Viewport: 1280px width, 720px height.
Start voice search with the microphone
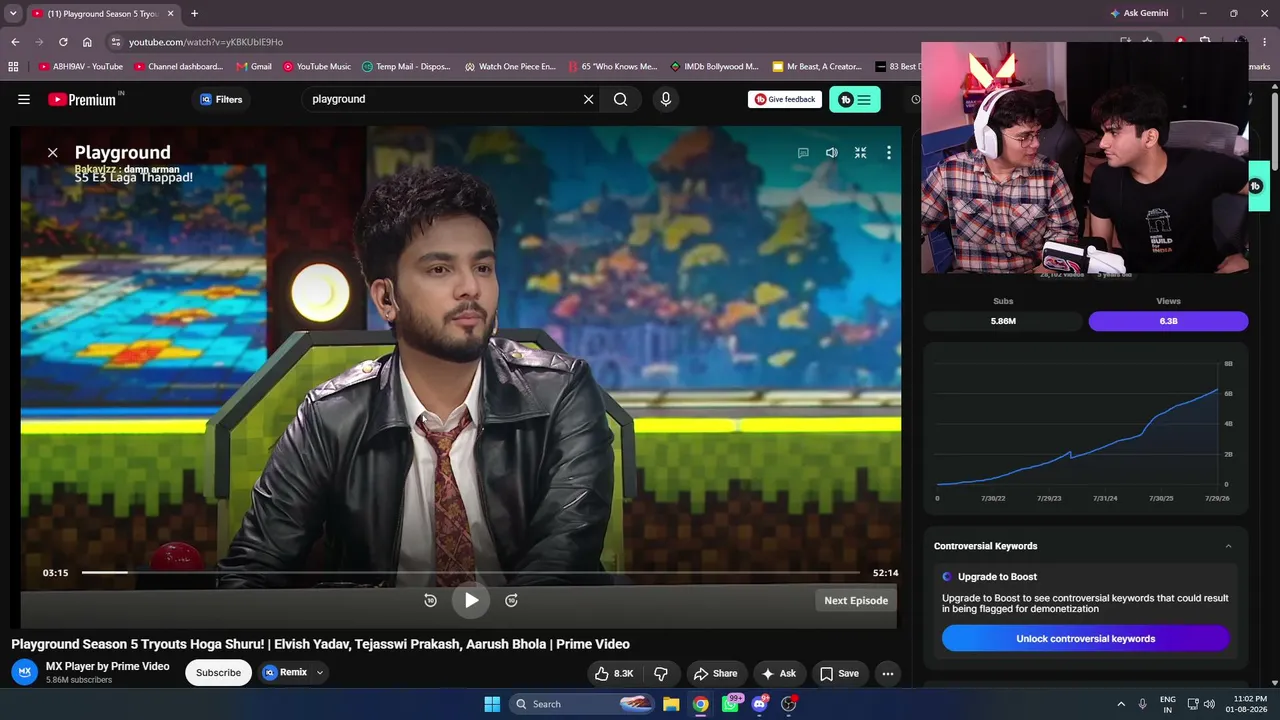point(666,99)
